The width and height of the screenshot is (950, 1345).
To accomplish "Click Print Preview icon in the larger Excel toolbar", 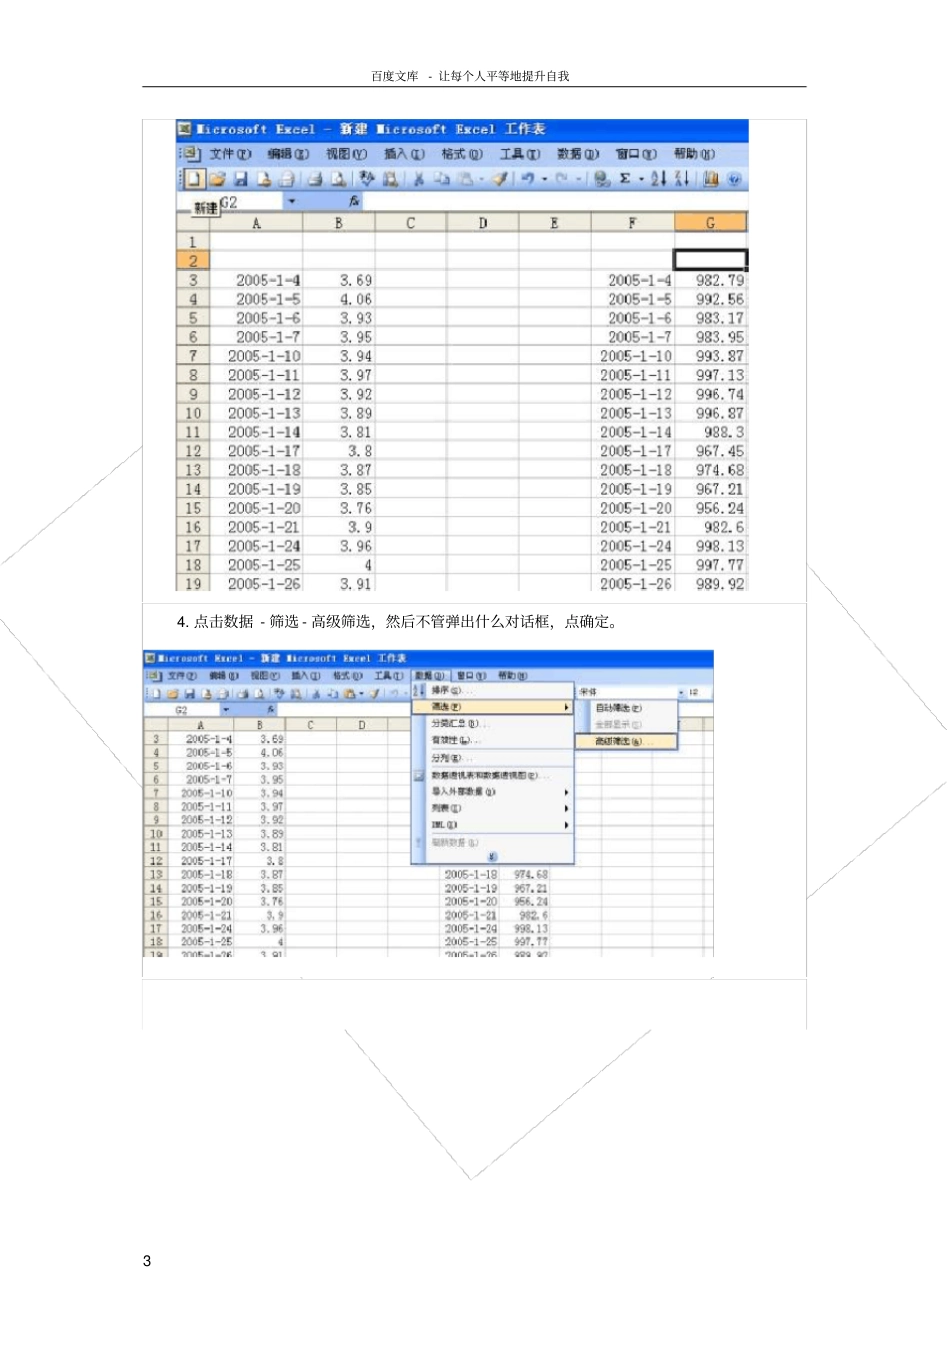I will pos(338,179).
